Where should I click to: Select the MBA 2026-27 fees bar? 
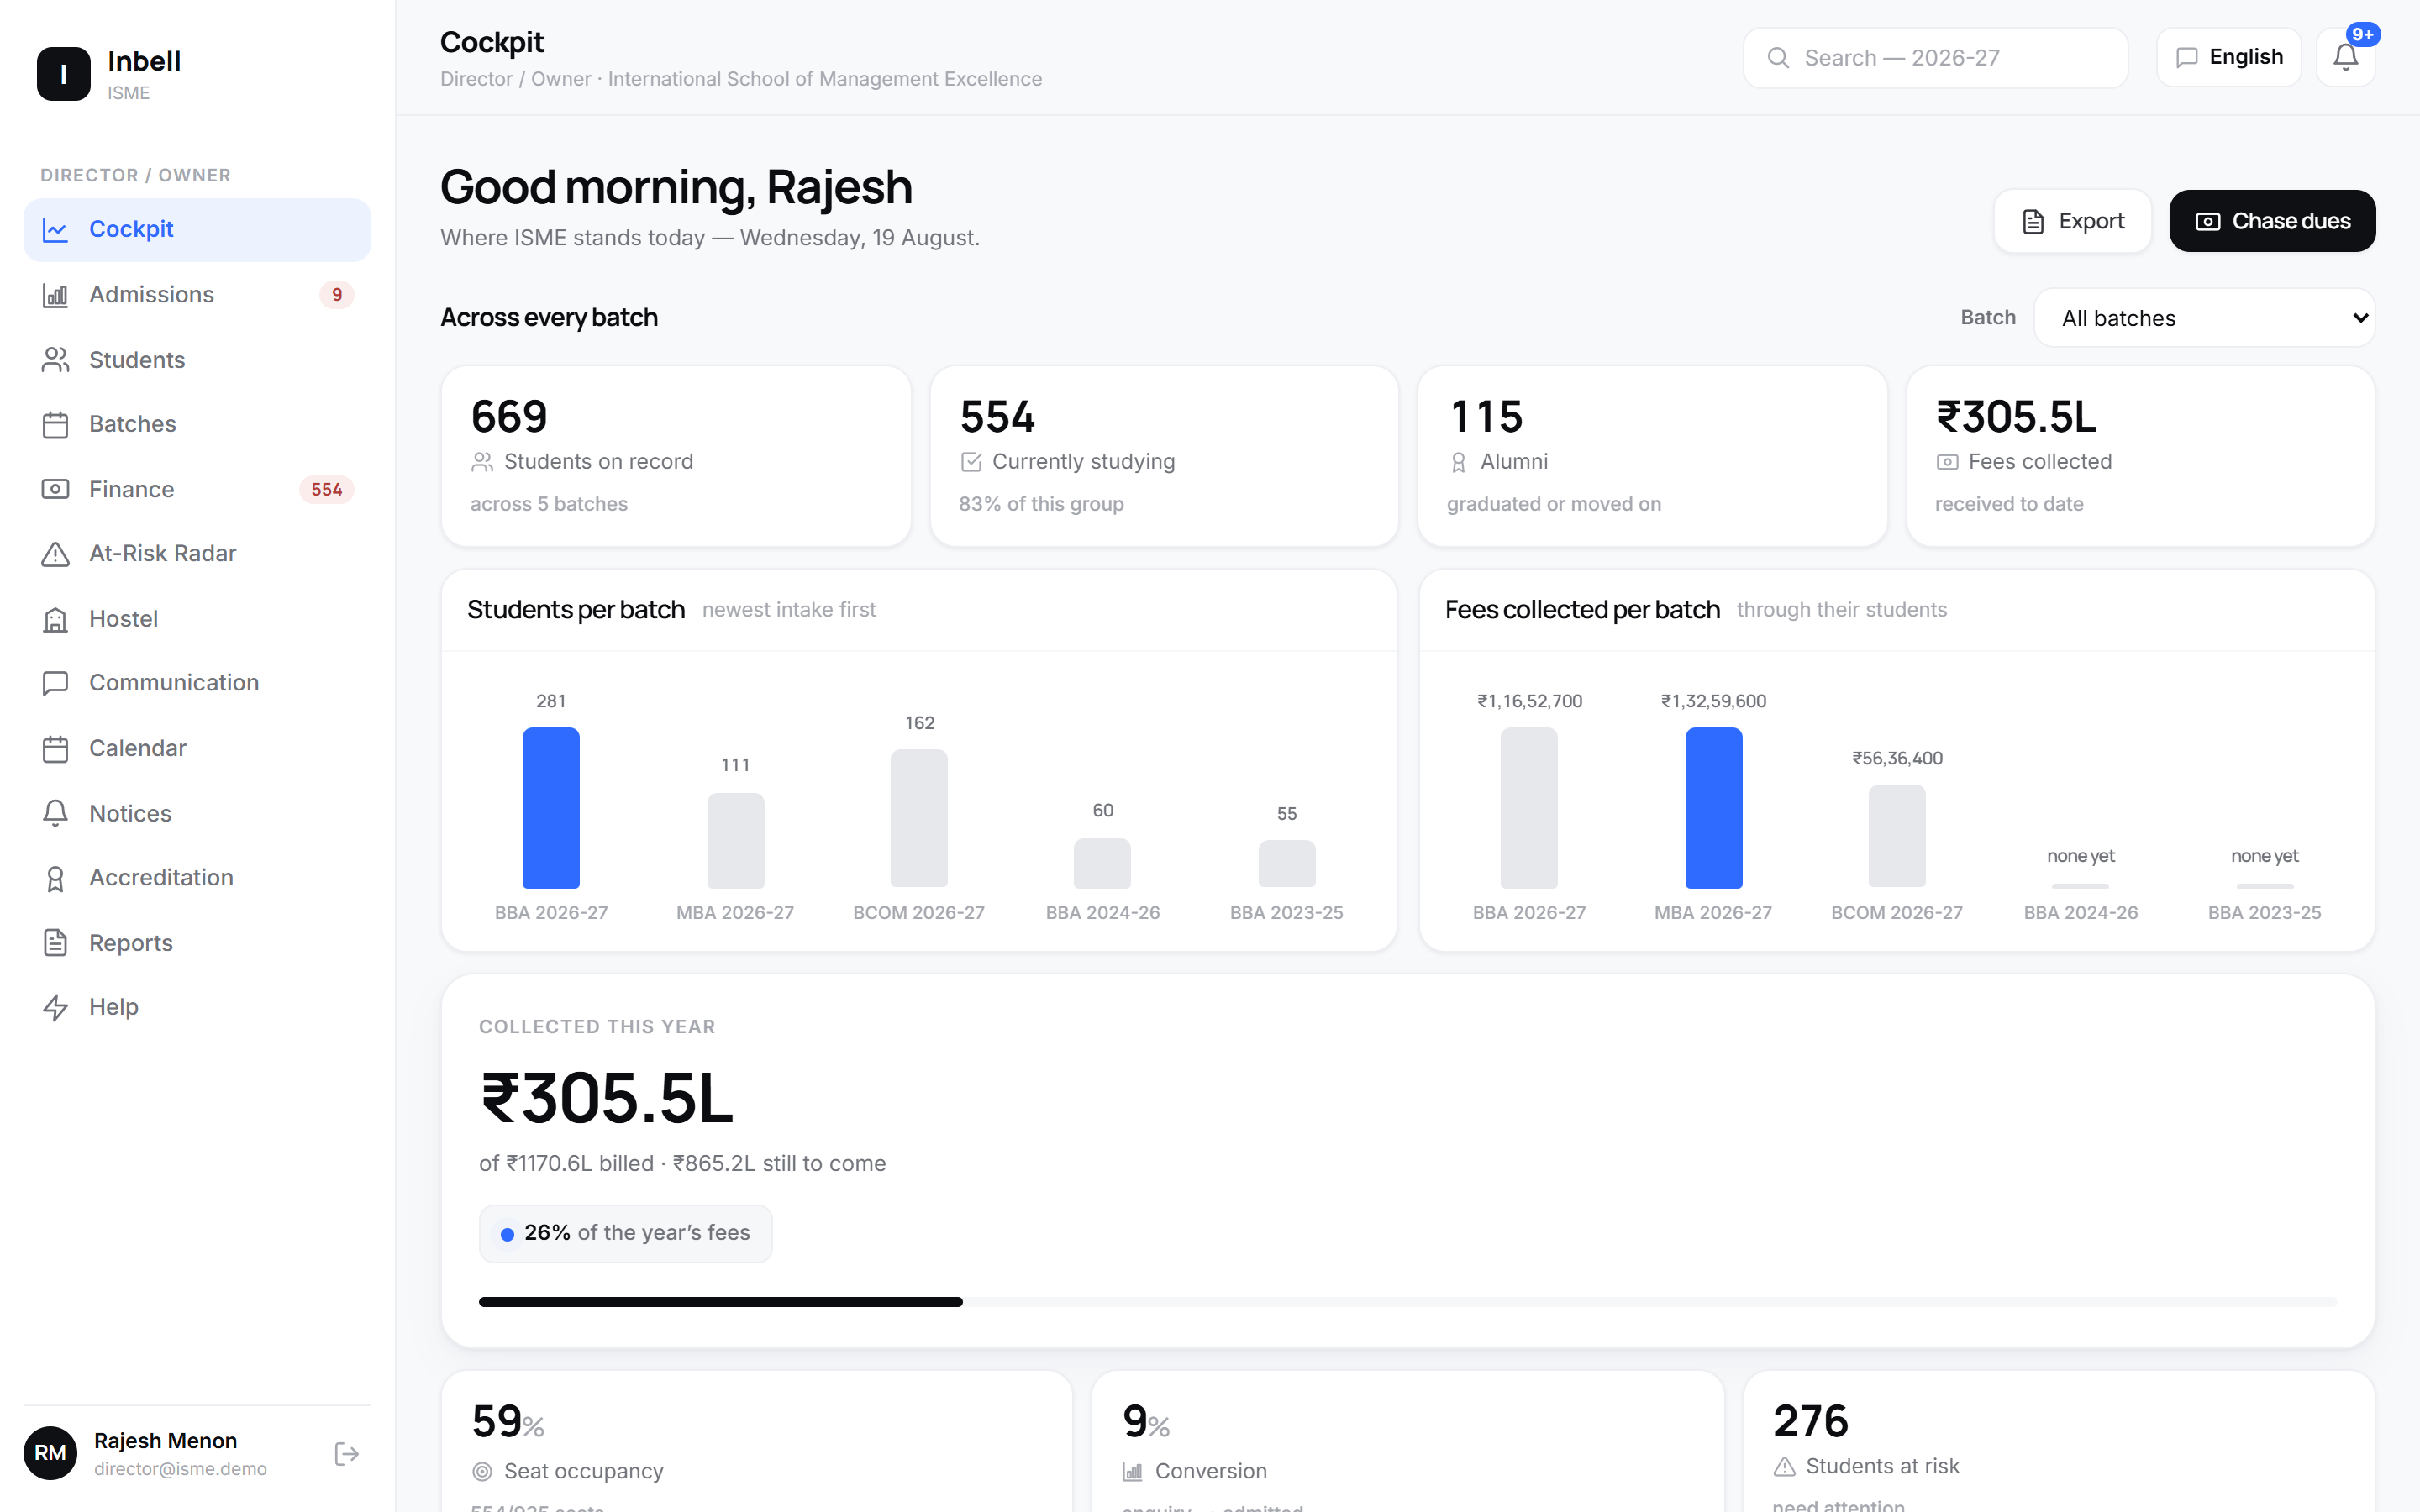click(x=1713, y=808)
